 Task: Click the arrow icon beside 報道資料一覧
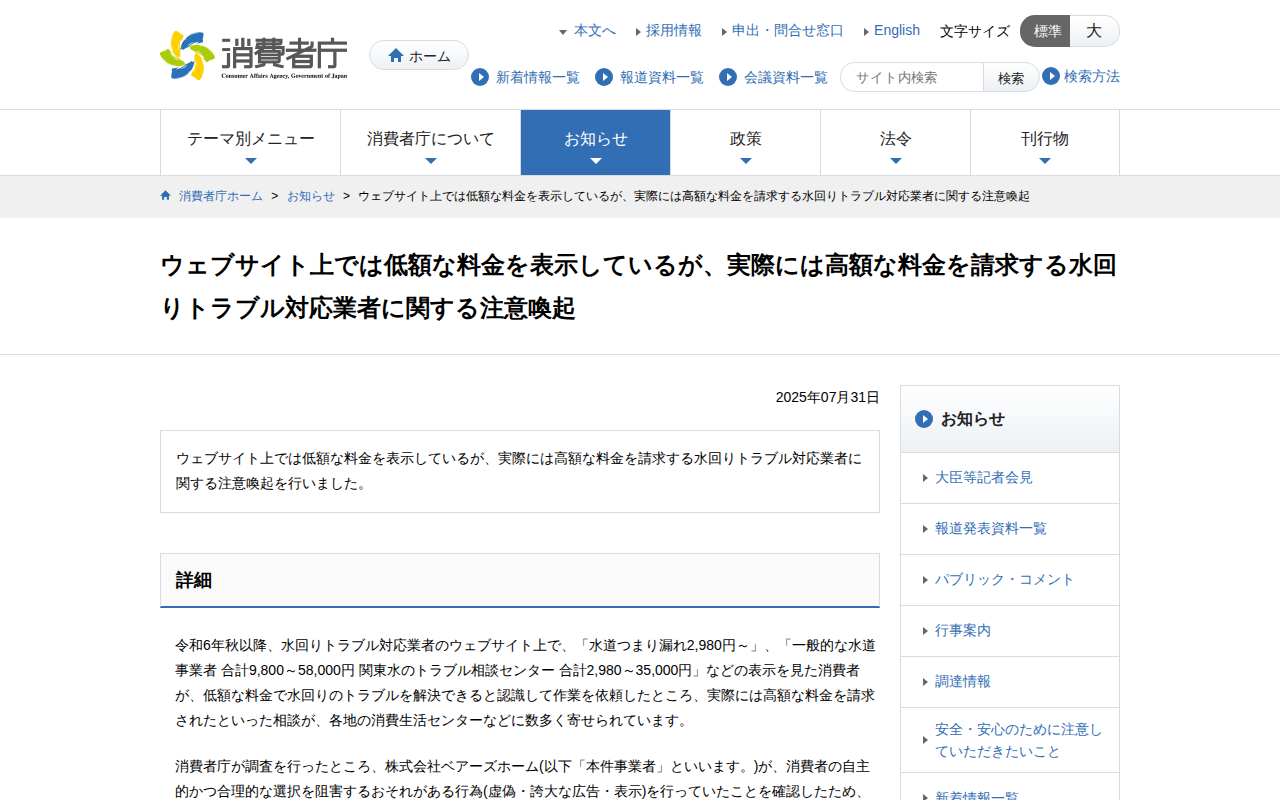click(604, 77)
